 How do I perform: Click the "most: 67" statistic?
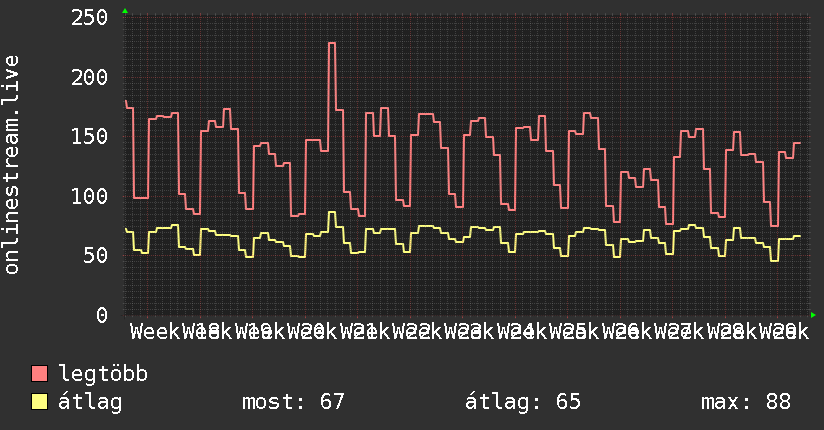(293, 402)
